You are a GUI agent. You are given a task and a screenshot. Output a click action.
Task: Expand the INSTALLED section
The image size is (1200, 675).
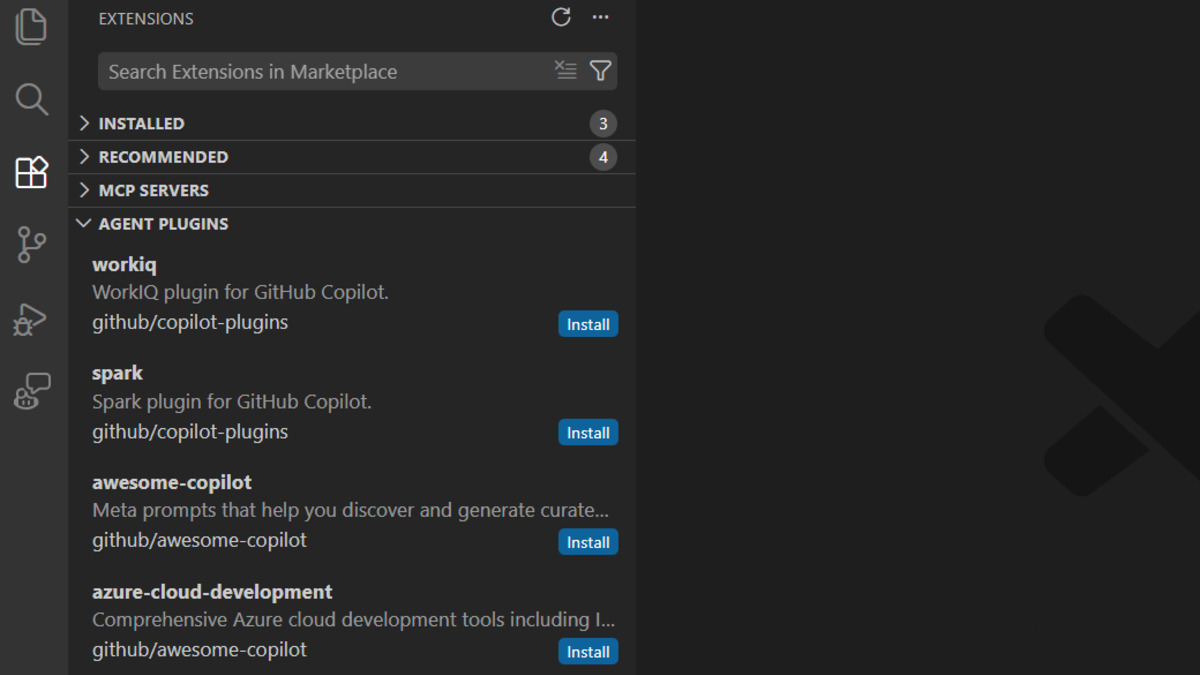(141, 123)
